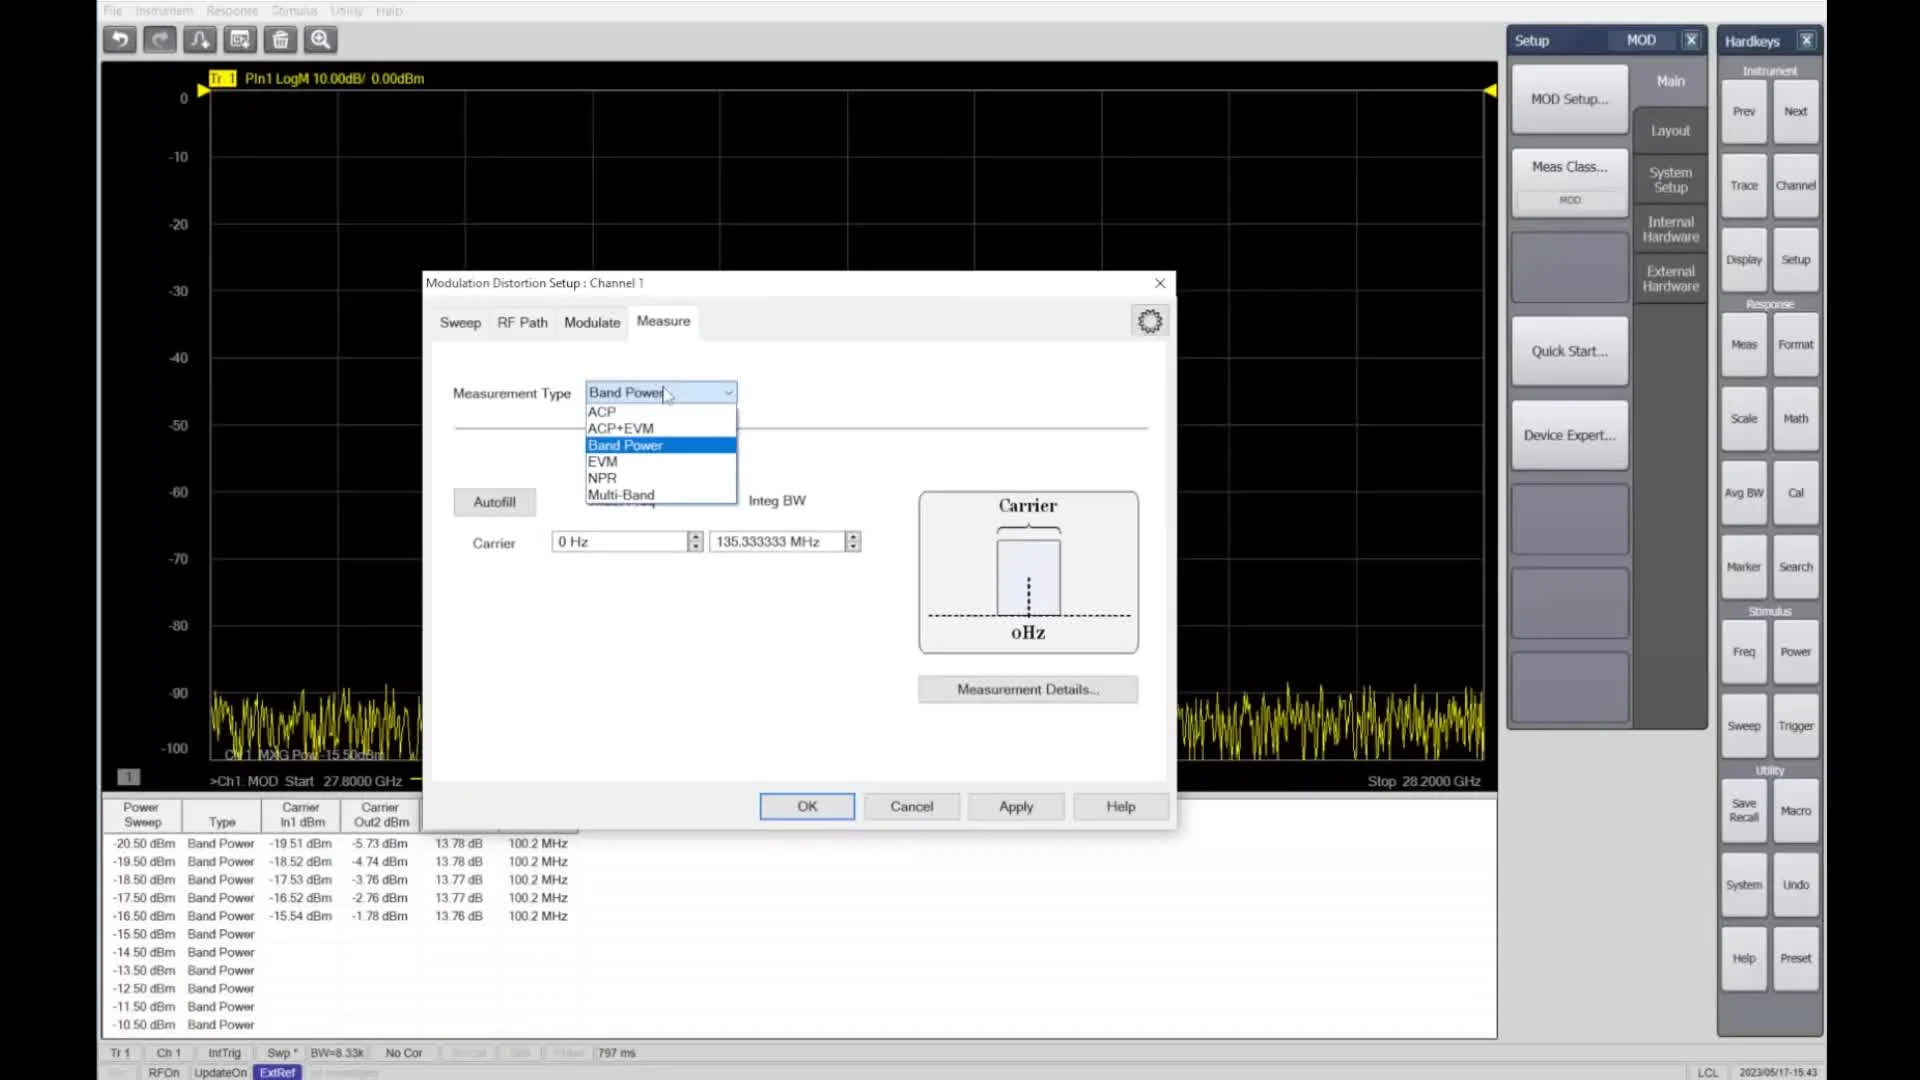
Task: Click the Integ BW spinner arrows
Action: point(852,541)
